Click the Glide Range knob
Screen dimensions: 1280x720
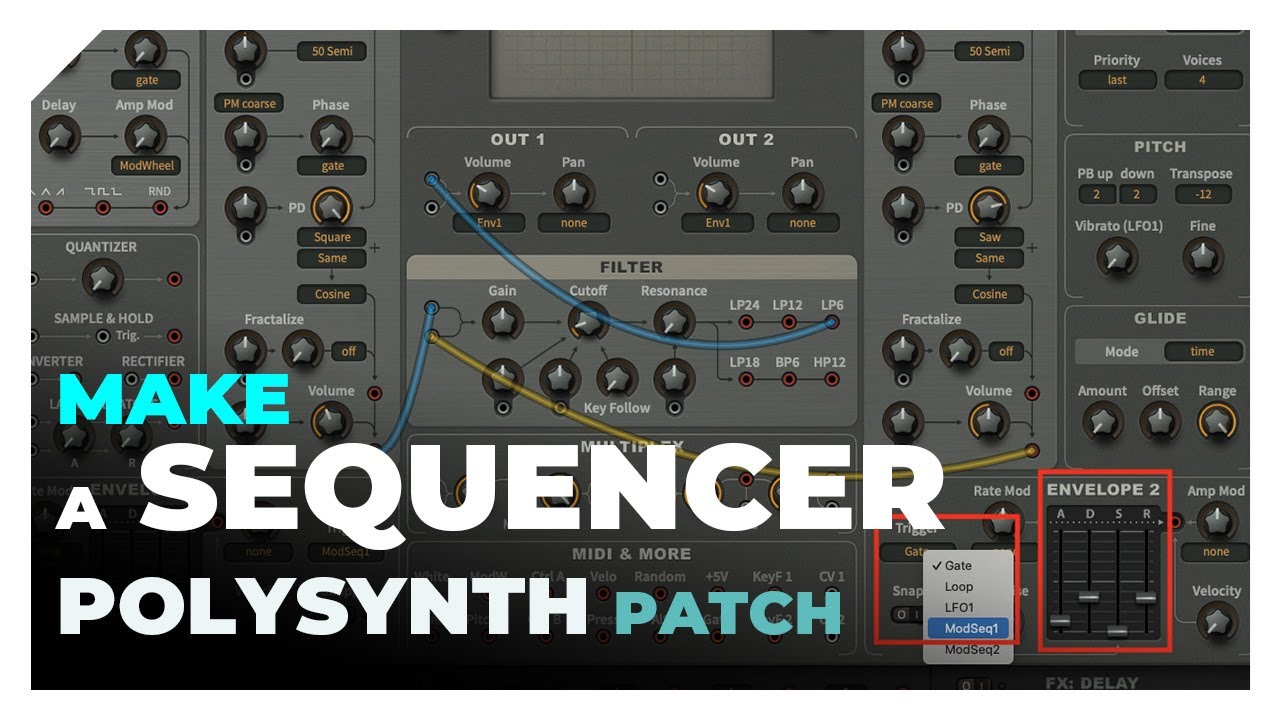click(x=1216, y=423)
